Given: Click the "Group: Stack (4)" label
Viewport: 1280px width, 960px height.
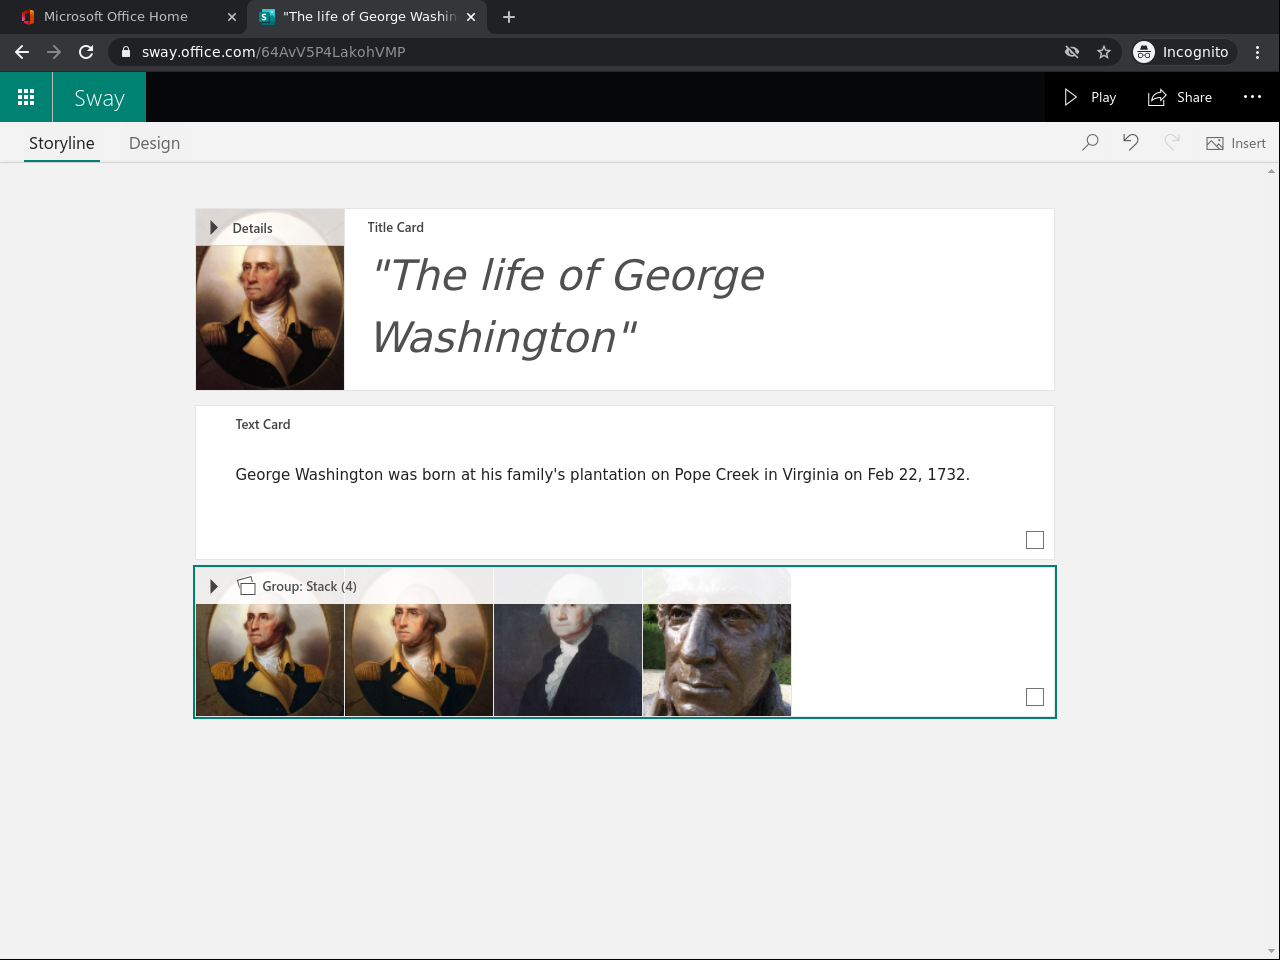Looking at the screenshot, I should 310,586.
